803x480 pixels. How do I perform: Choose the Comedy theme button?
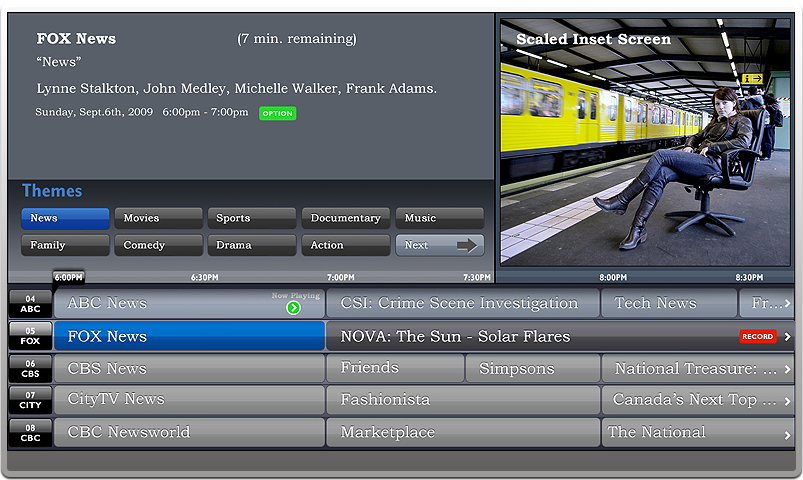point(159,245)
